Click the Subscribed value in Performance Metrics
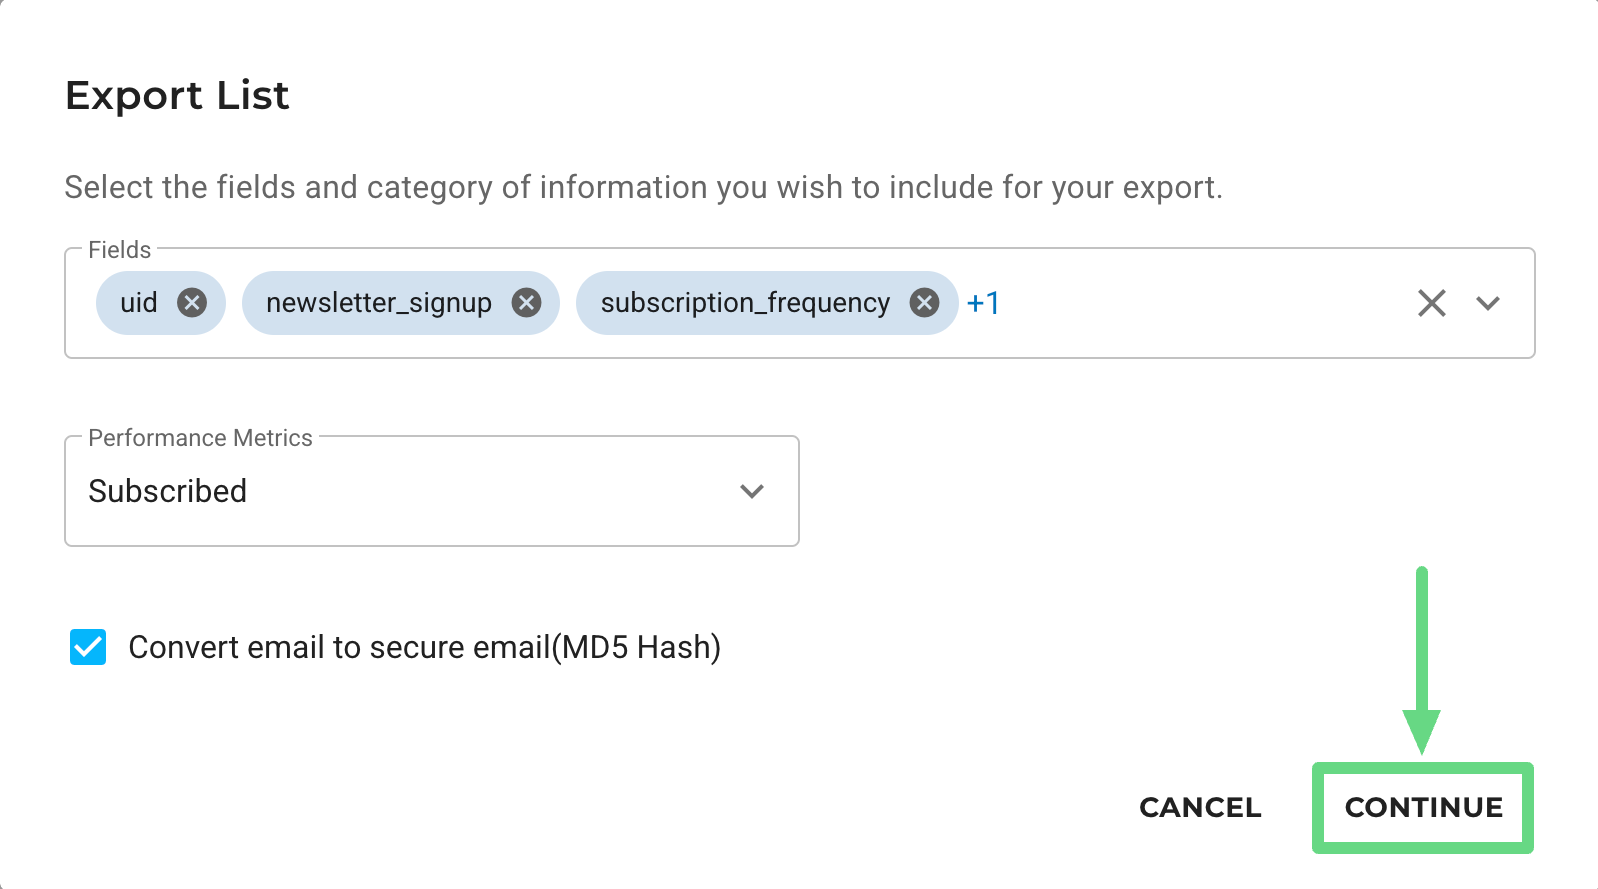 pyautogui.click(x=168, y=491)
